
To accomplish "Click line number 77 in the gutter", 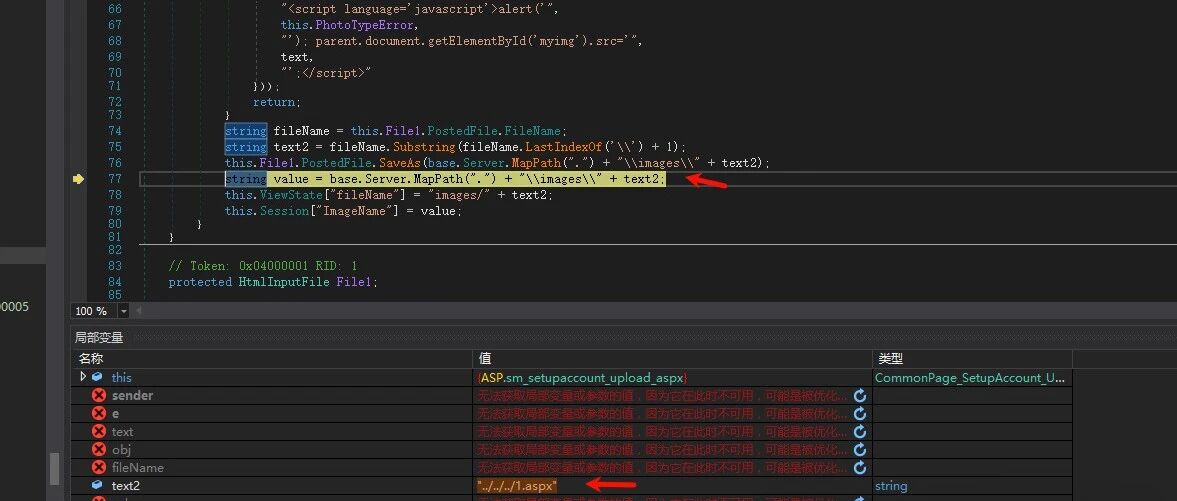I will [x=114, y=179].
